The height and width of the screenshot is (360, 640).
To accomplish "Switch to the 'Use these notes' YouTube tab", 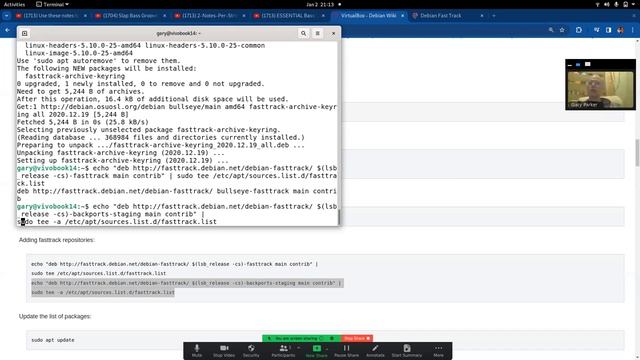I will [51, 16].
